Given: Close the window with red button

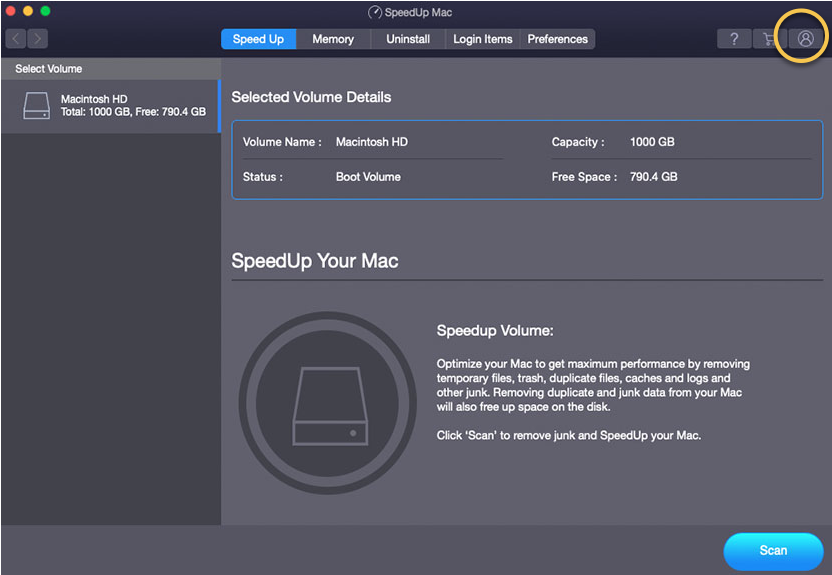Looking at the screenshot, I should click(x=10, y=11).
